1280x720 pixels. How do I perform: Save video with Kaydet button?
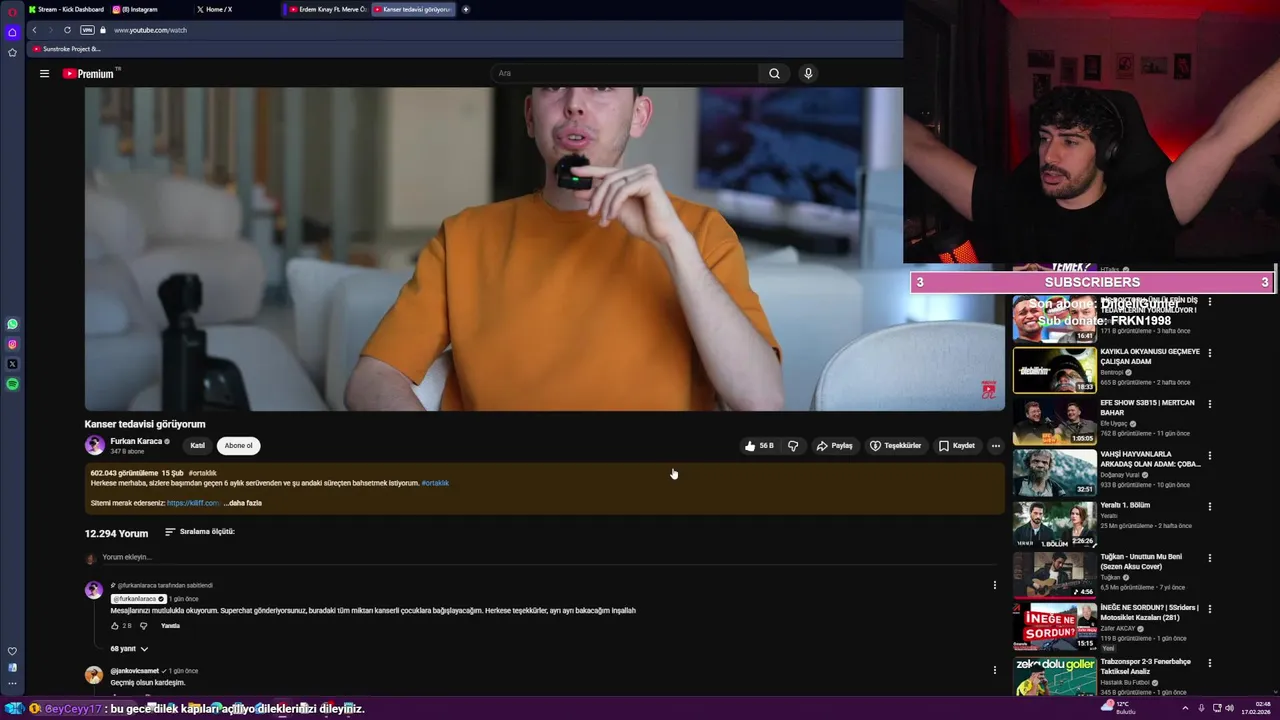click(x=957, y=446)
